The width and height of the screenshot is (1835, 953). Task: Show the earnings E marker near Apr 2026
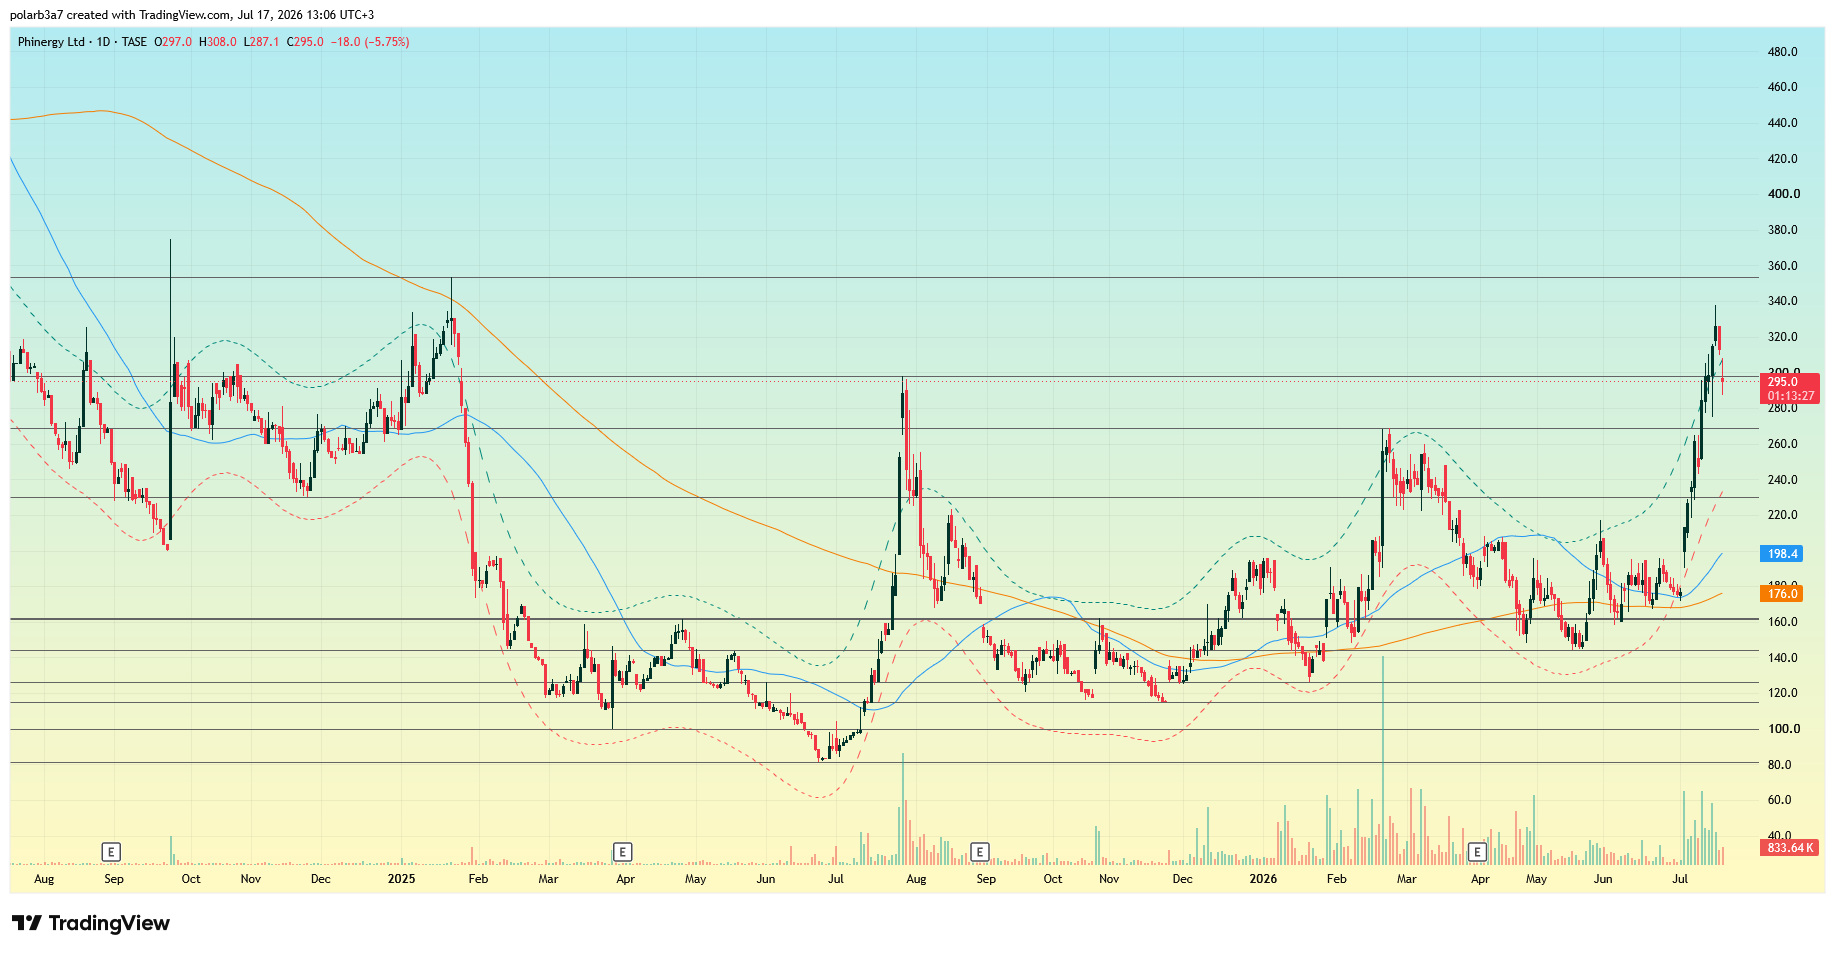click(1477, 852)
